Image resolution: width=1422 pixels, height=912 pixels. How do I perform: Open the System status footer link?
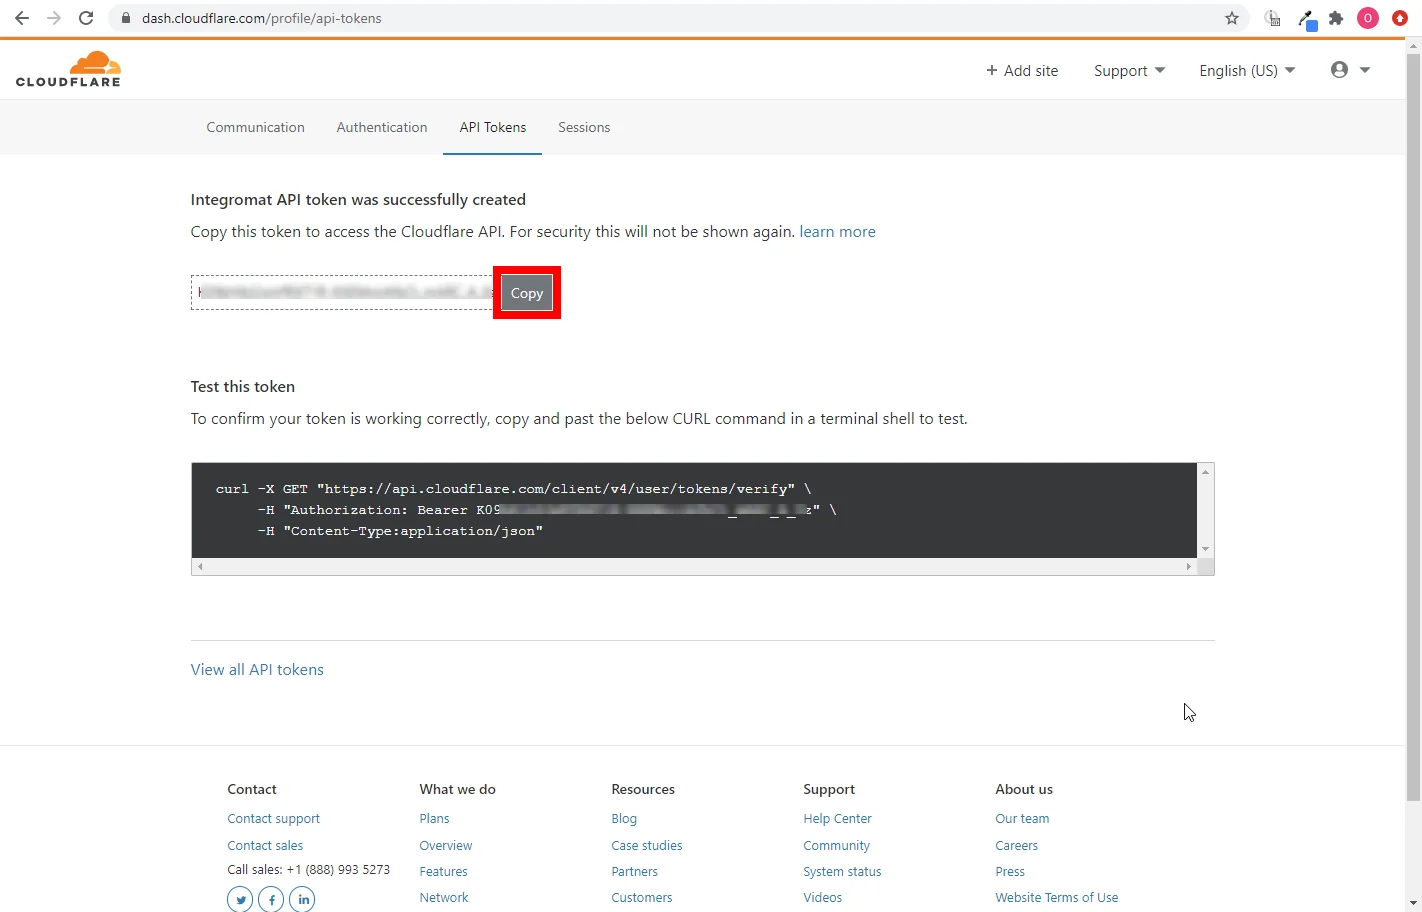pyautogui.click(x=842, y=872)
